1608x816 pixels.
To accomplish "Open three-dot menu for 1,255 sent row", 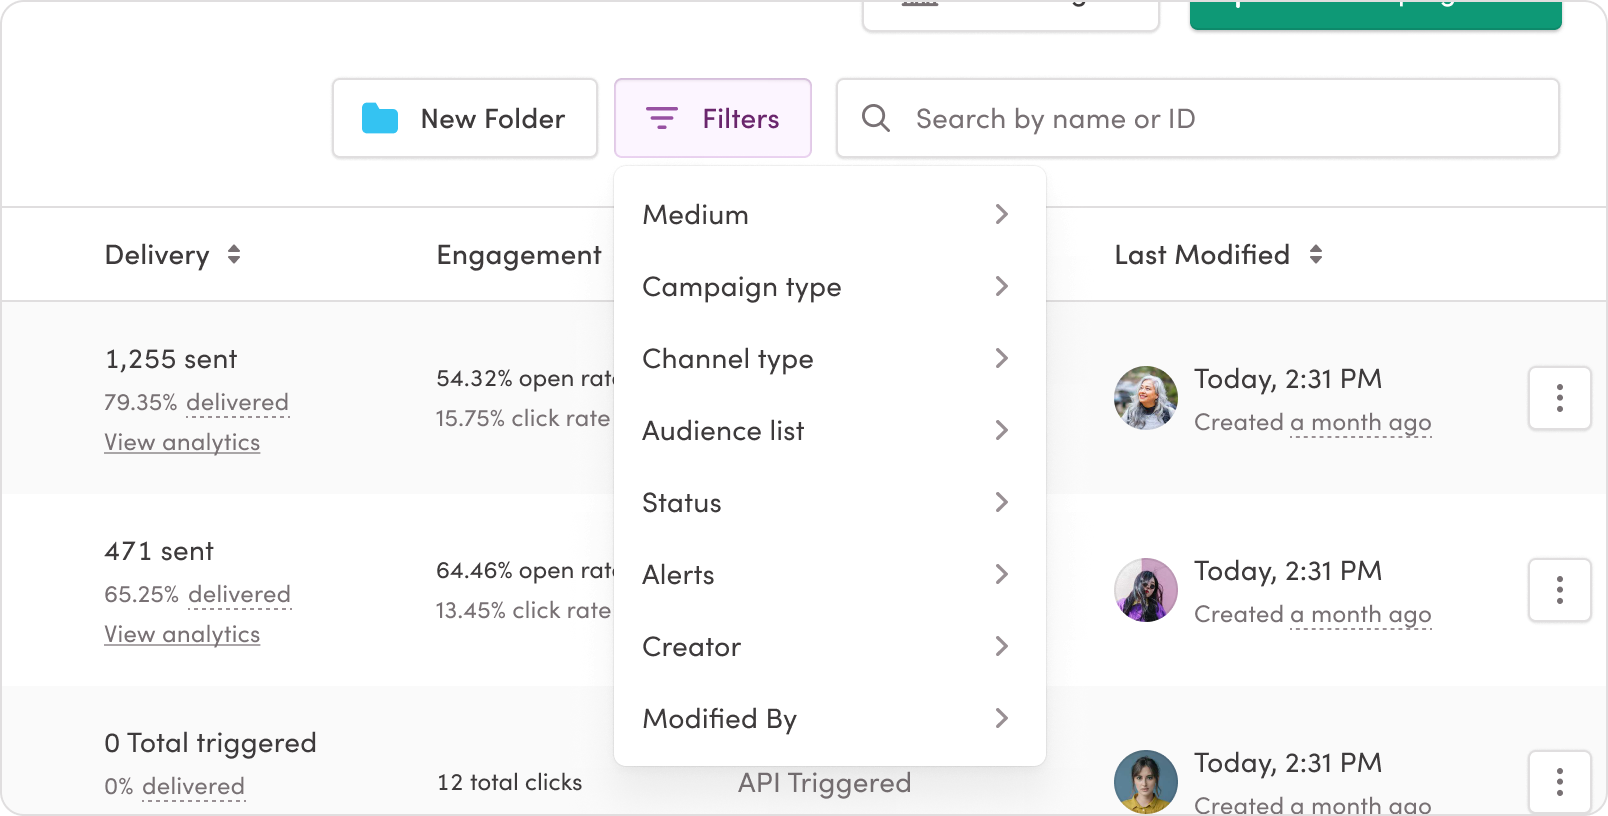I will coord(1559,398).
